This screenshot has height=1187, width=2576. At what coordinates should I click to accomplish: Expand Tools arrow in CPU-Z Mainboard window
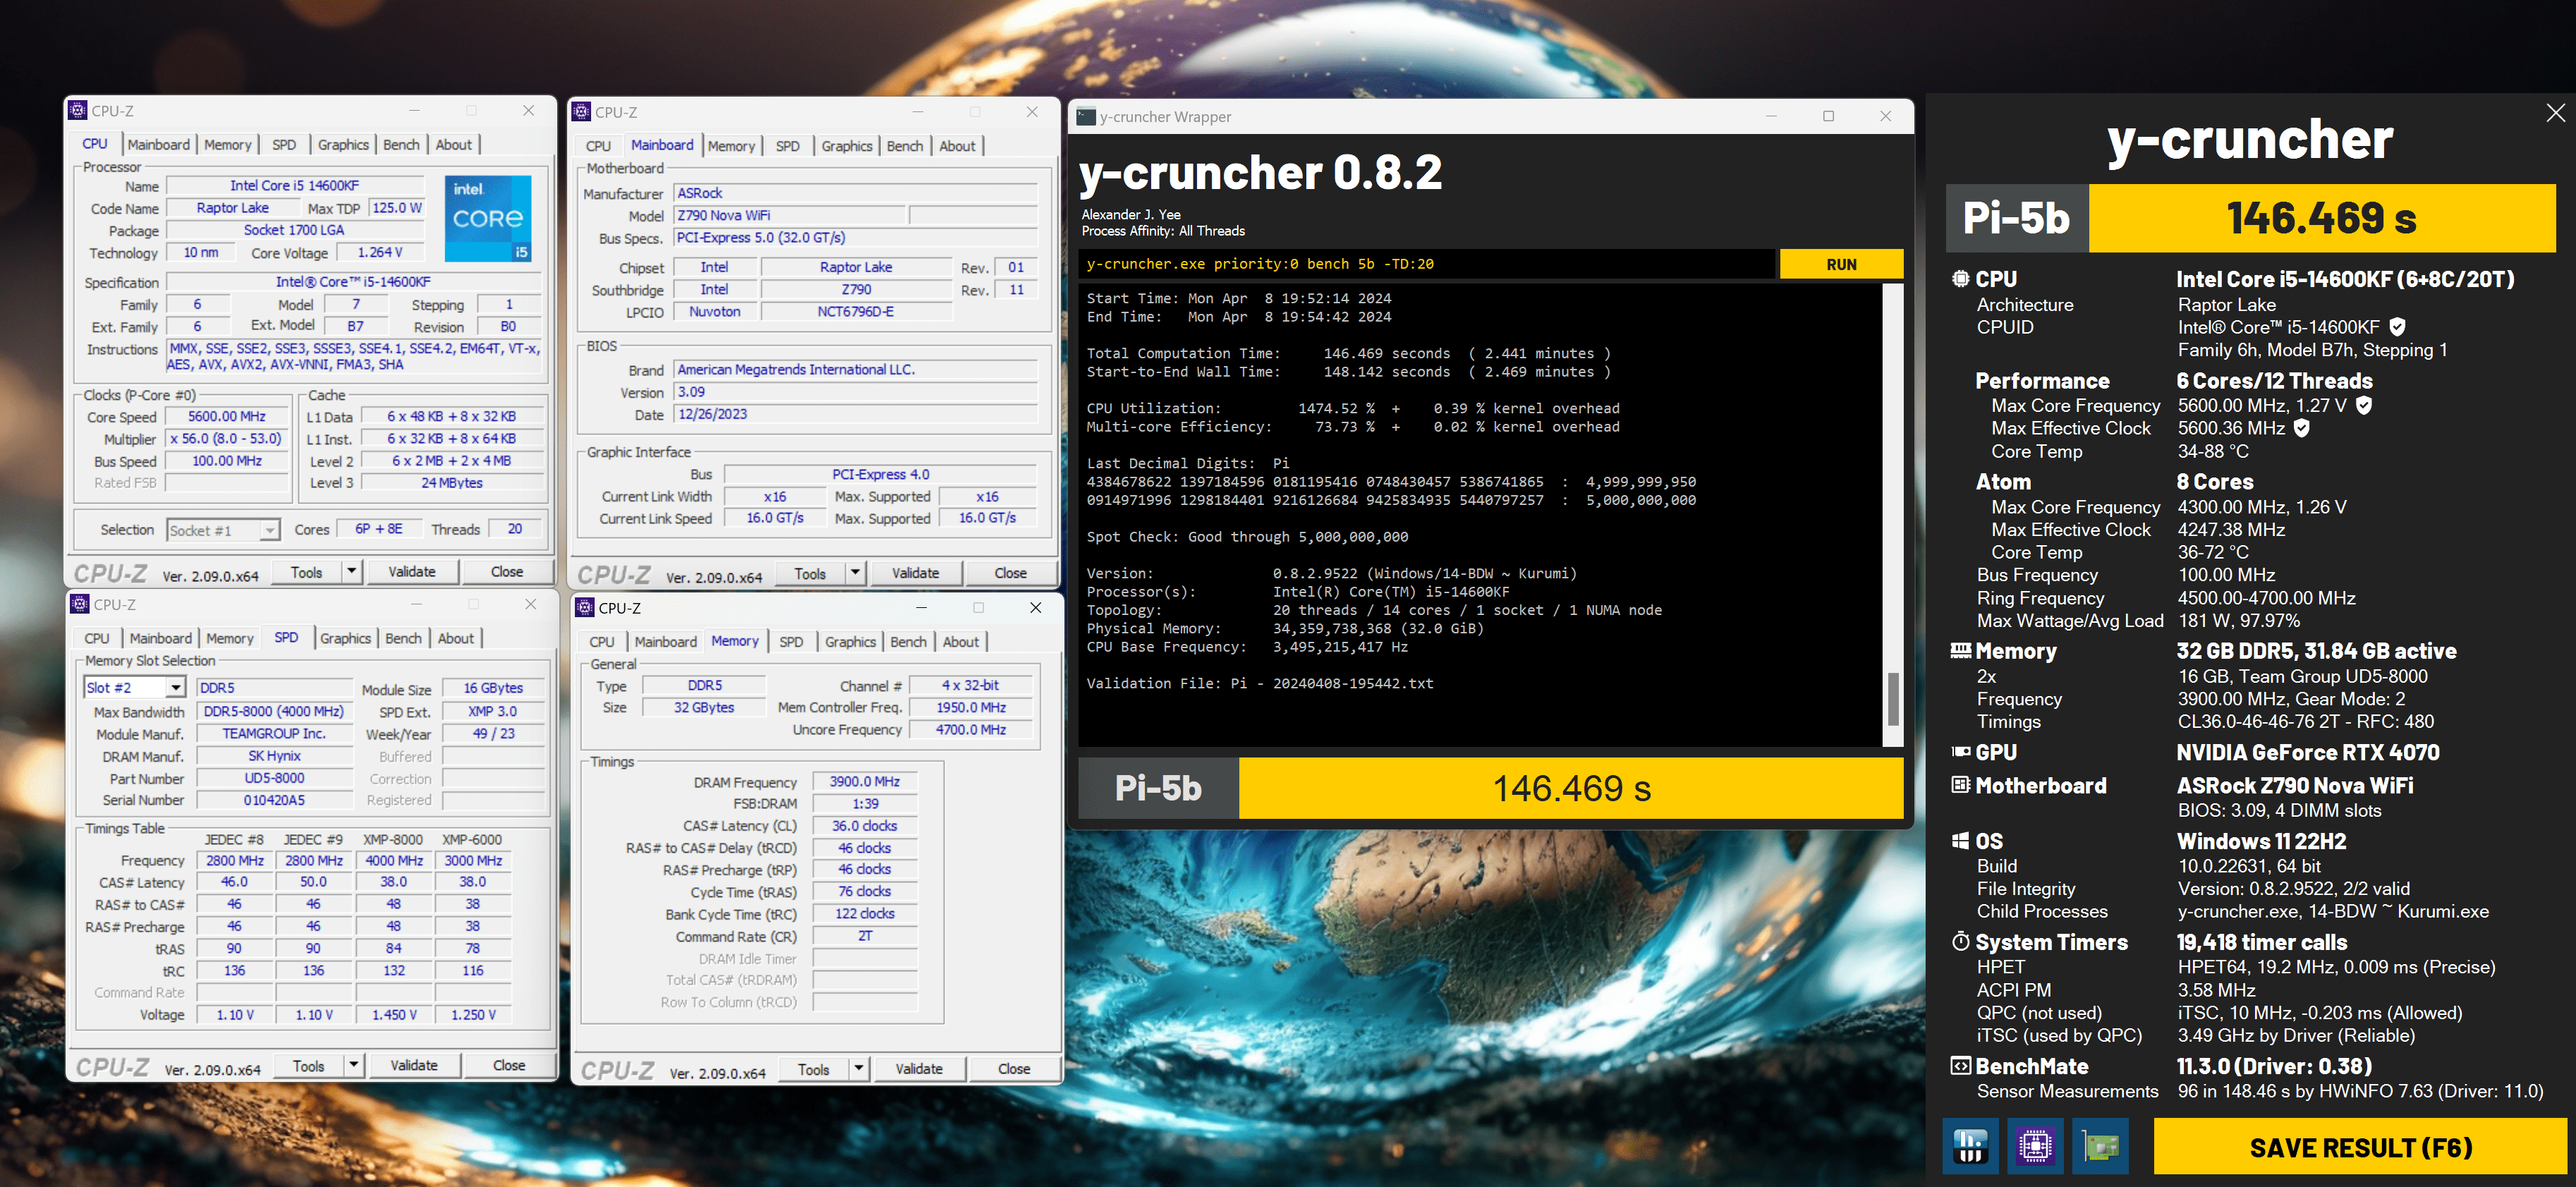(855, 573)
